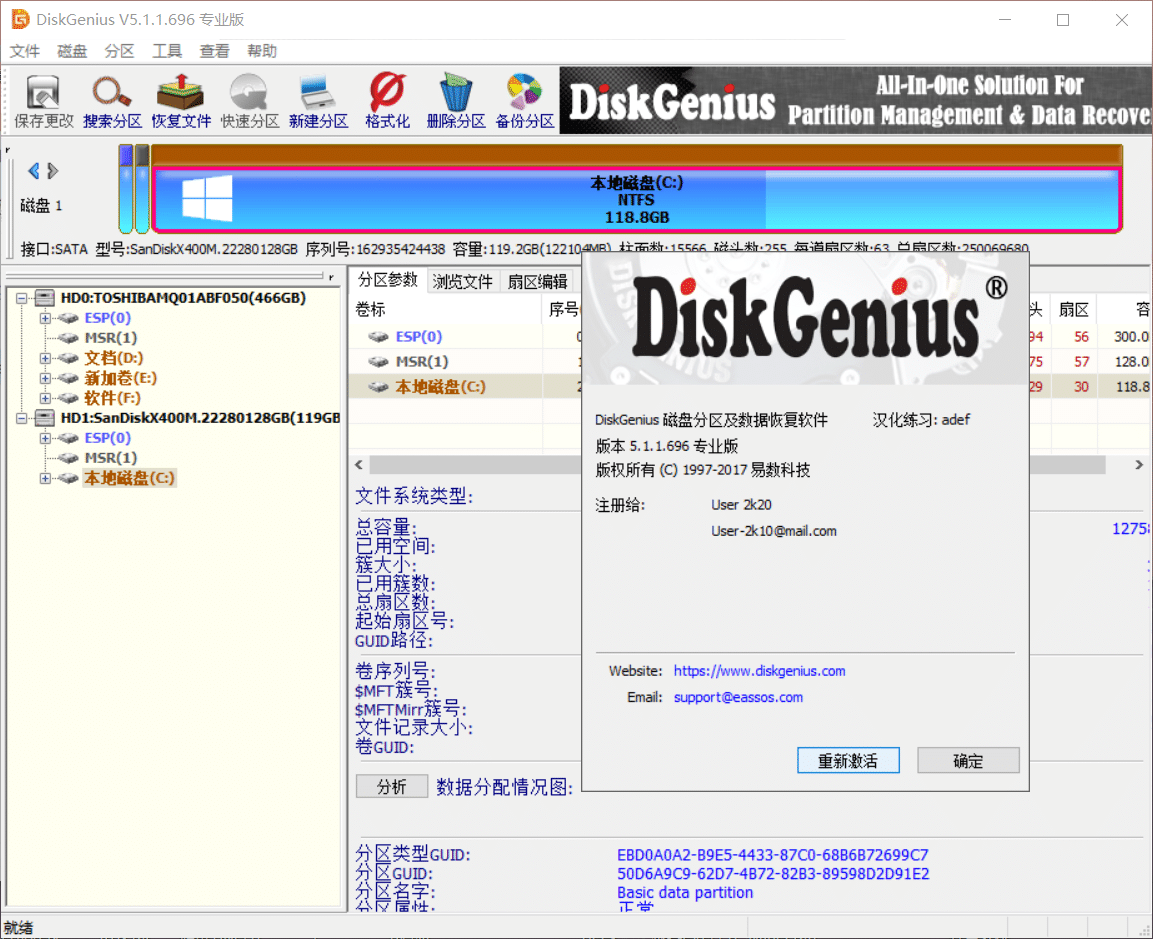The height and width of the screenshot is (939, 1153).
Task: Switch to the 扇区编辑 tab
Action: tap(538, 281)
